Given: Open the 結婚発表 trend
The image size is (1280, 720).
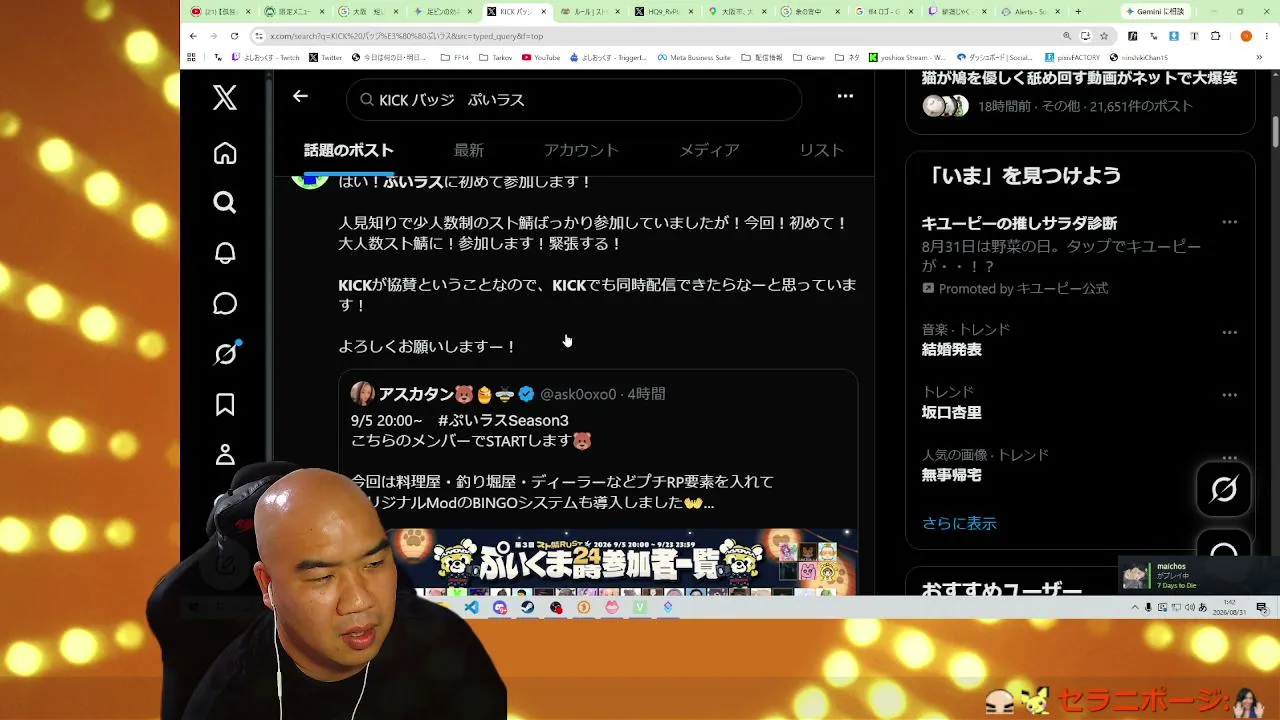Looking at the screenshot, I should [952, 349].
